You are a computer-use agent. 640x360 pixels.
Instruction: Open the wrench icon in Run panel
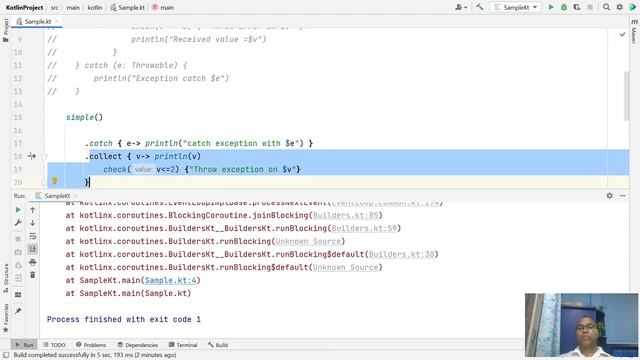point(18,223)
